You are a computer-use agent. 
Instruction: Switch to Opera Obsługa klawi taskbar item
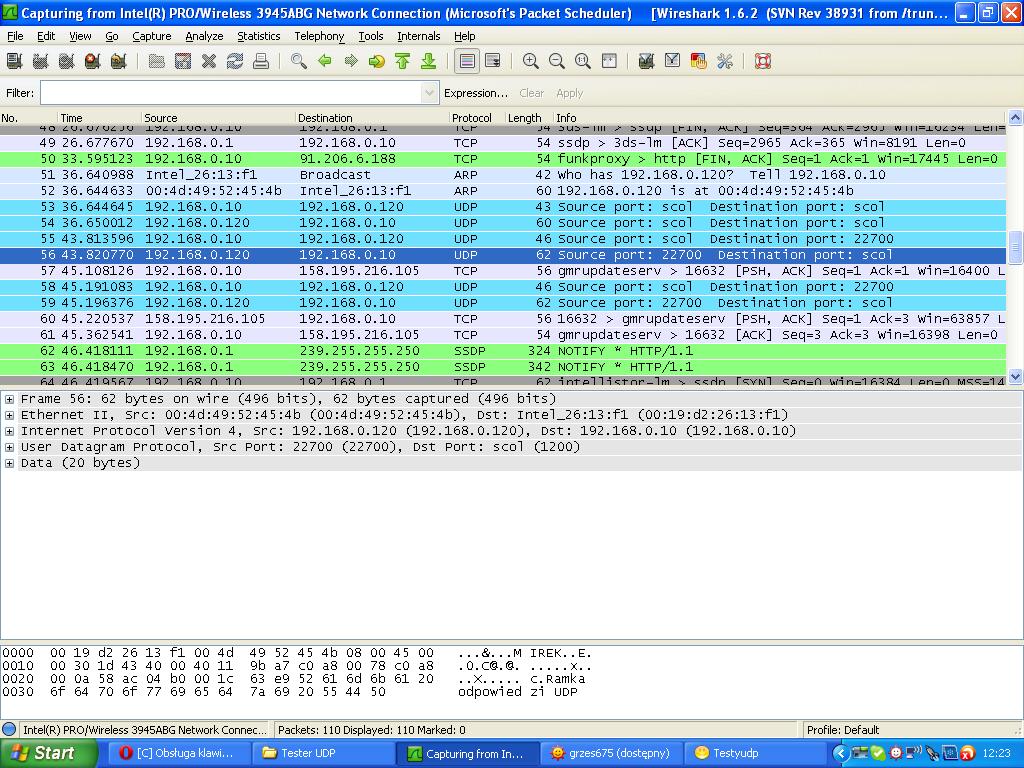click(178, 754)
